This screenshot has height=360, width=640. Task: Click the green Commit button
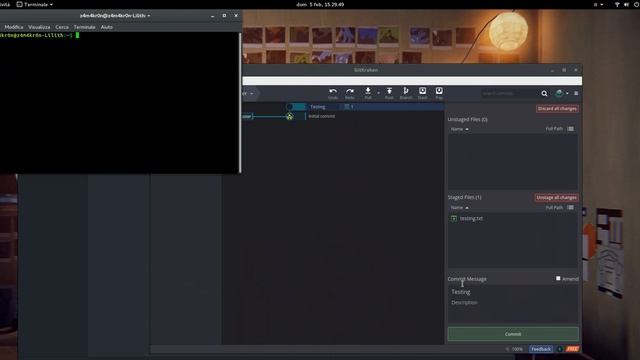coord(513,334)
